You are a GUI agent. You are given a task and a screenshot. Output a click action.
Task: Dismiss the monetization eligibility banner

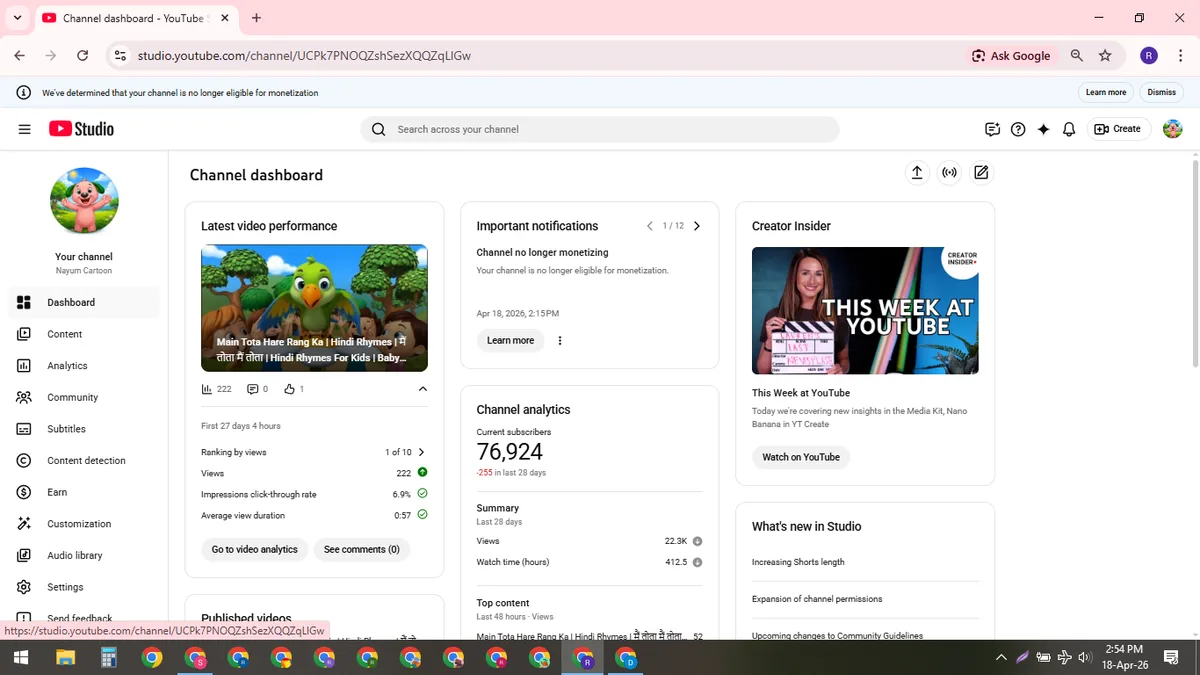[x=1162, y=92]
